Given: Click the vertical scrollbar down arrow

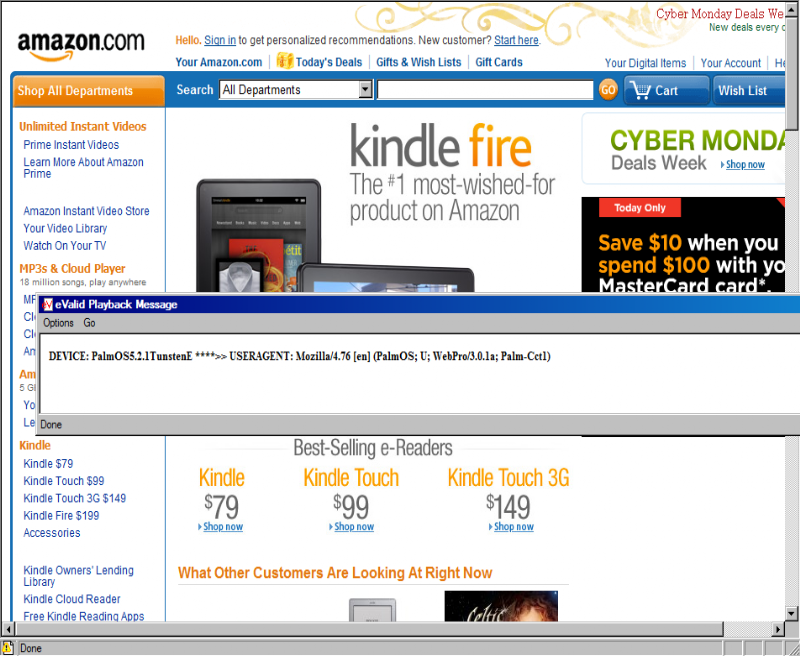Looking at the screenshot, I should (x=791, y=613).
